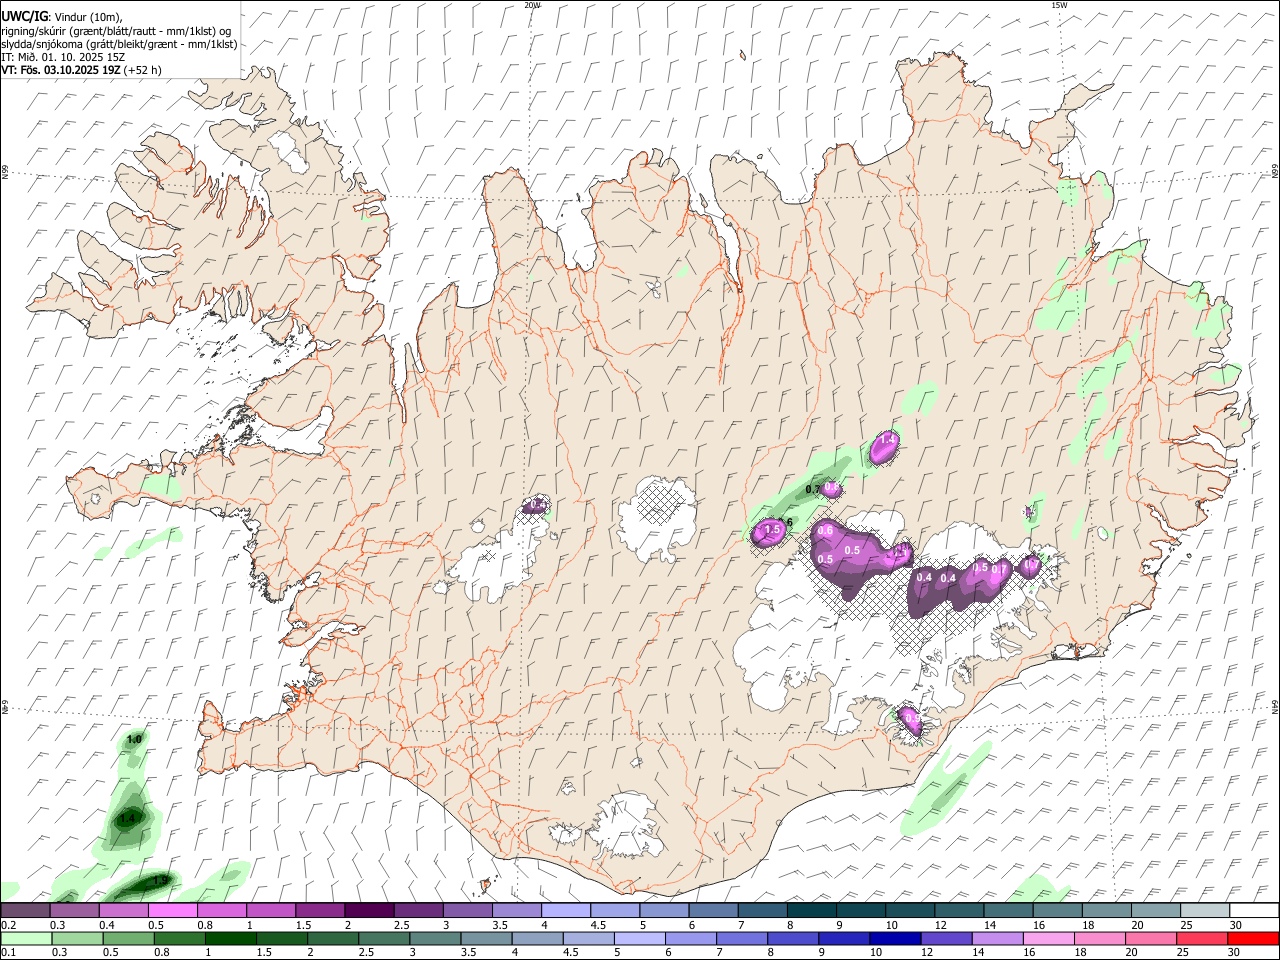Click the '0.2' label in the upper legend

point(9,925)
